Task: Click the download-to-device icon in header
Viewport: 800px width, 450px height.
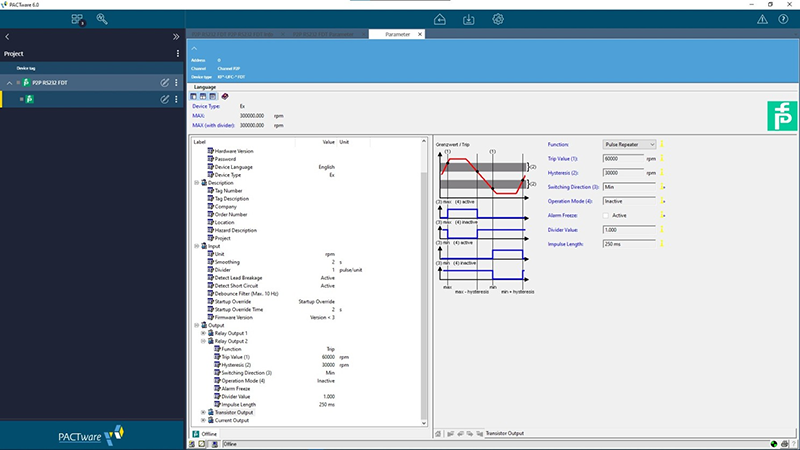Action: (x=468, y=19)
